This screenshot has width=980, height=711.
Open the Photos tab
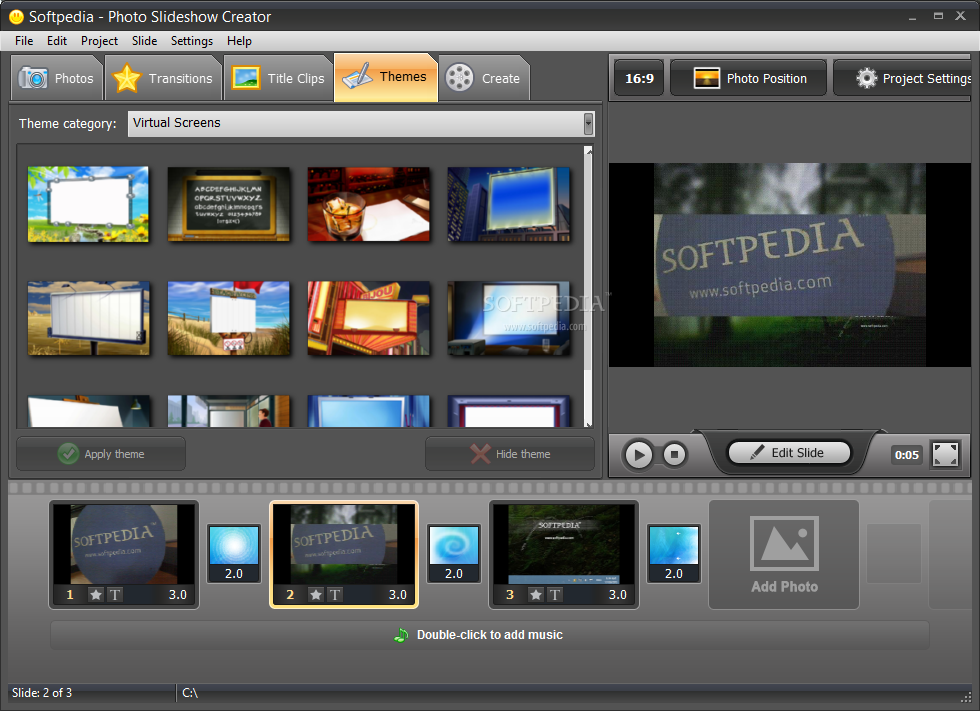click(57, 78)
